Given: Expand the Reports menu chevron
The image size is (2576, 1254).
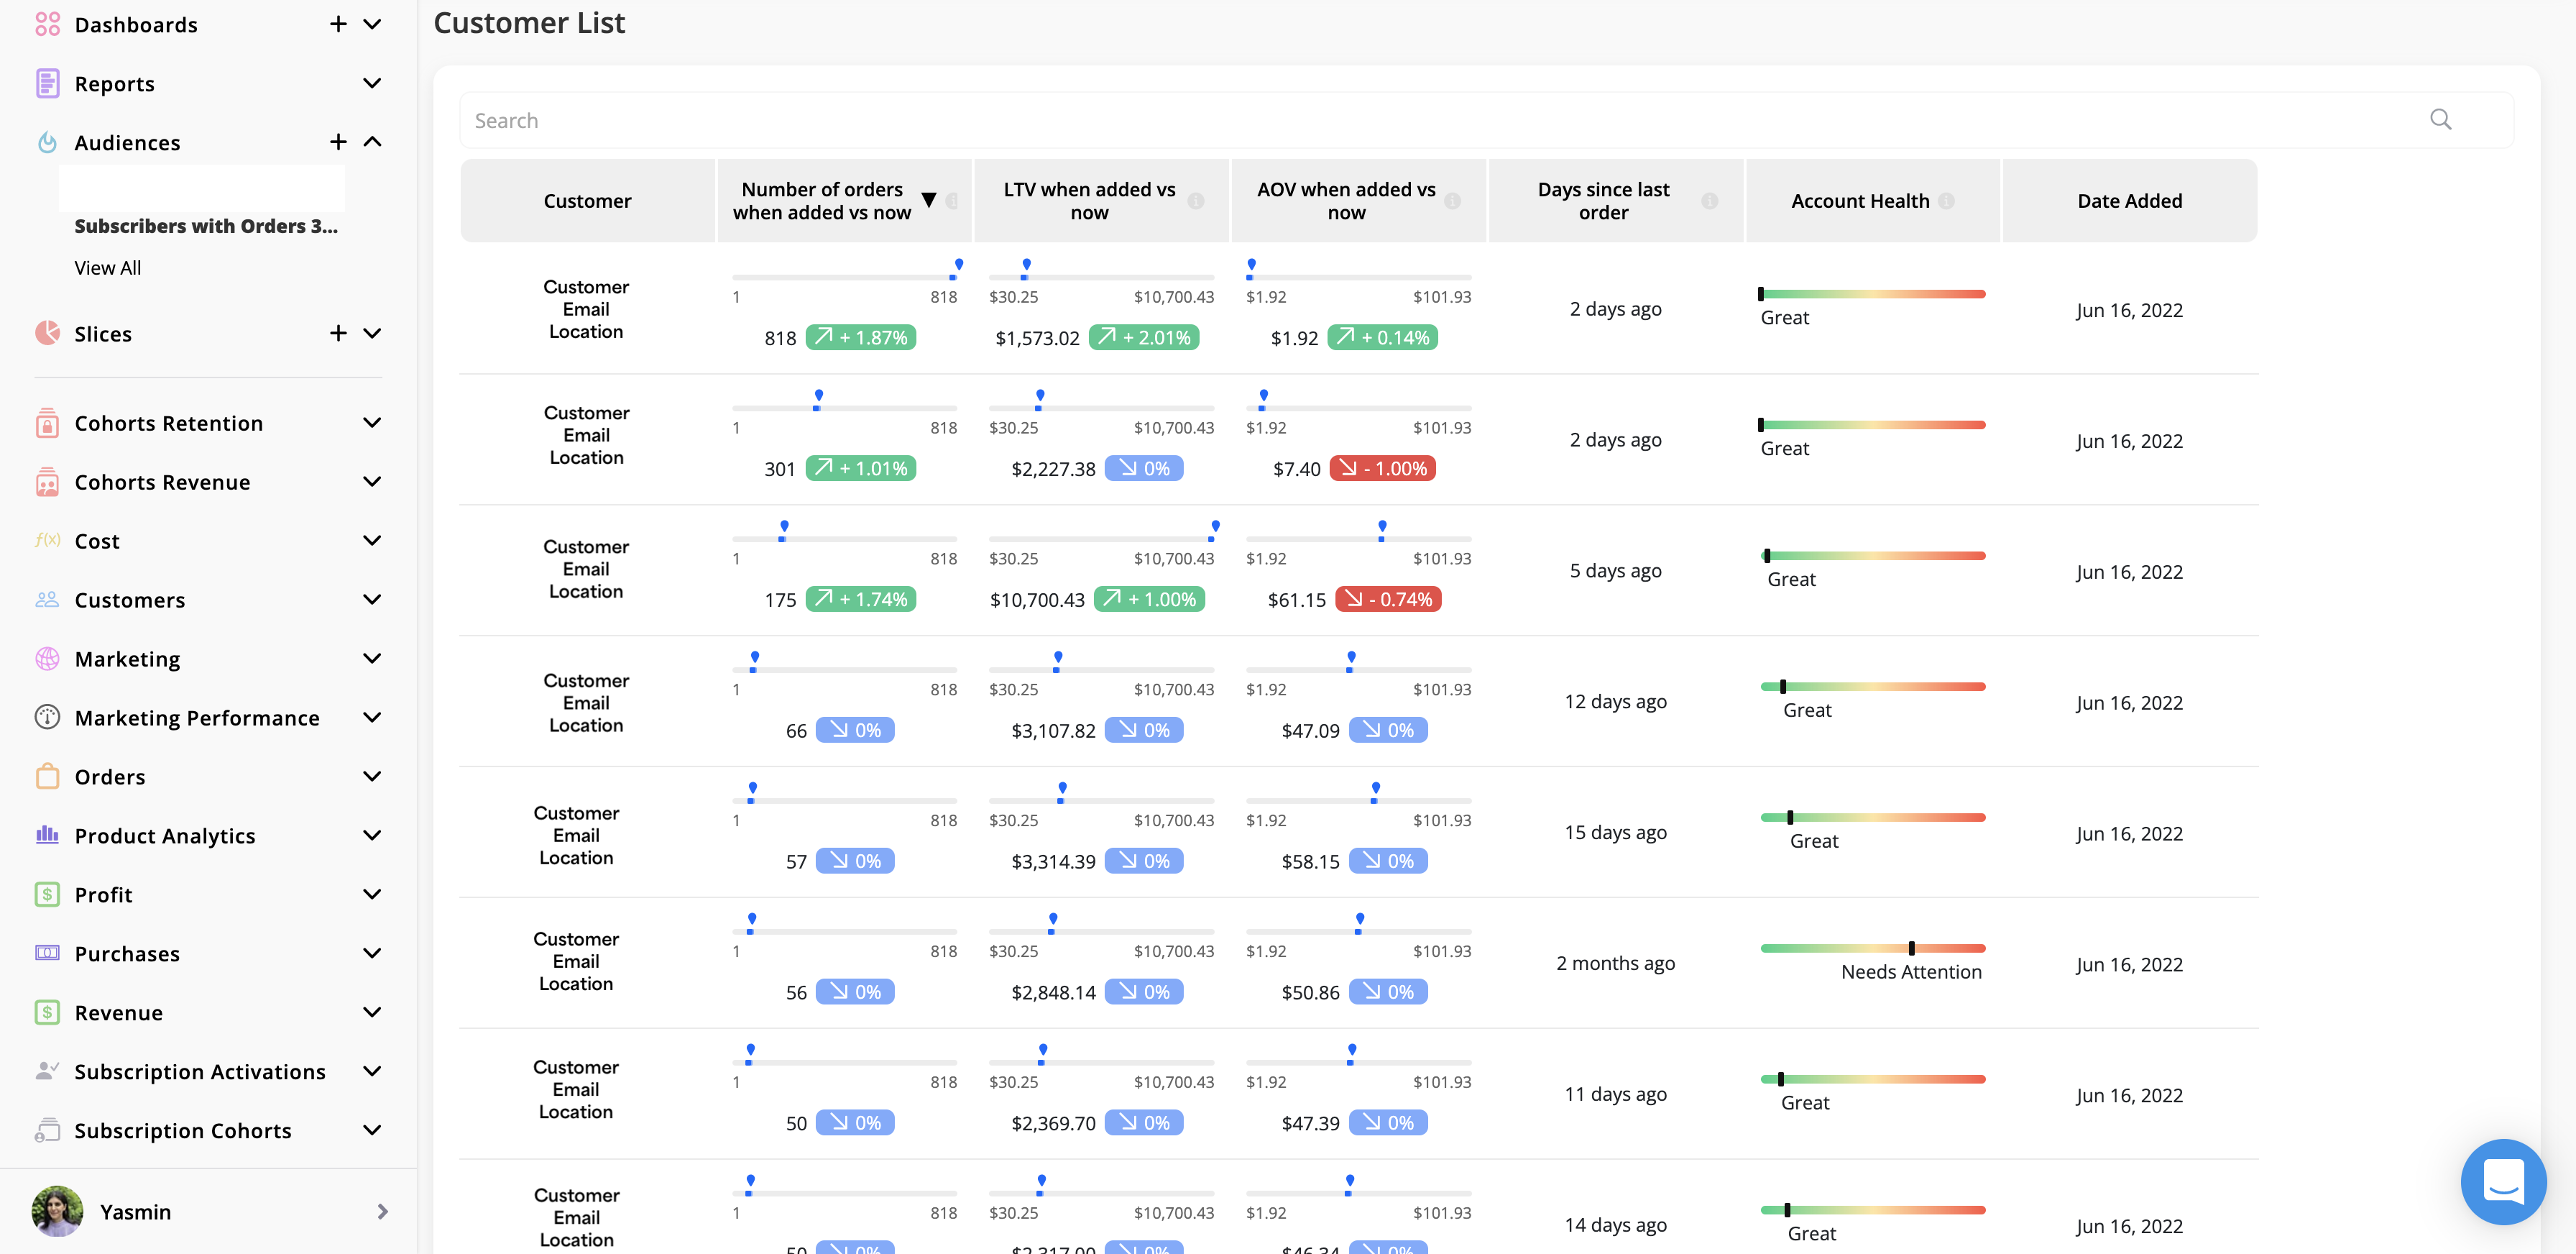Looking at the screenshot, I should click(x=372, y=83).
